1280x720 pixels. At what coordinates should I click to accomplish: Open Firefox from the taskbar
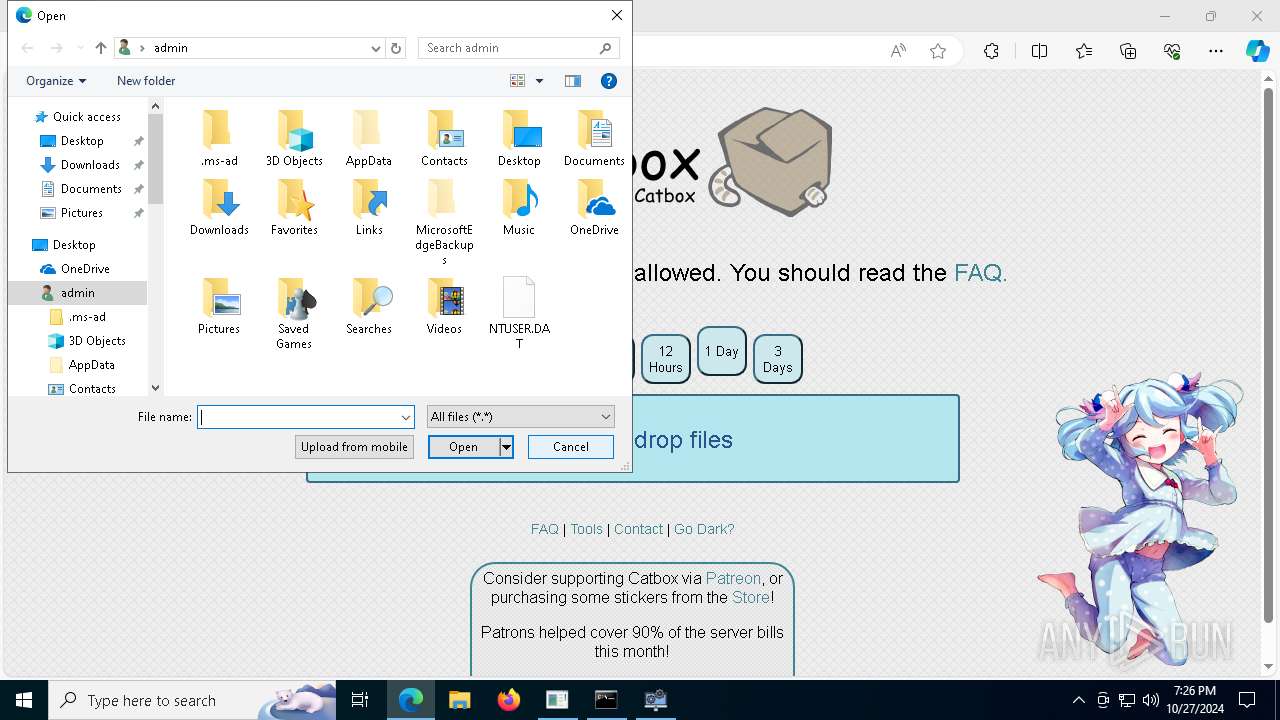(508, 700)
